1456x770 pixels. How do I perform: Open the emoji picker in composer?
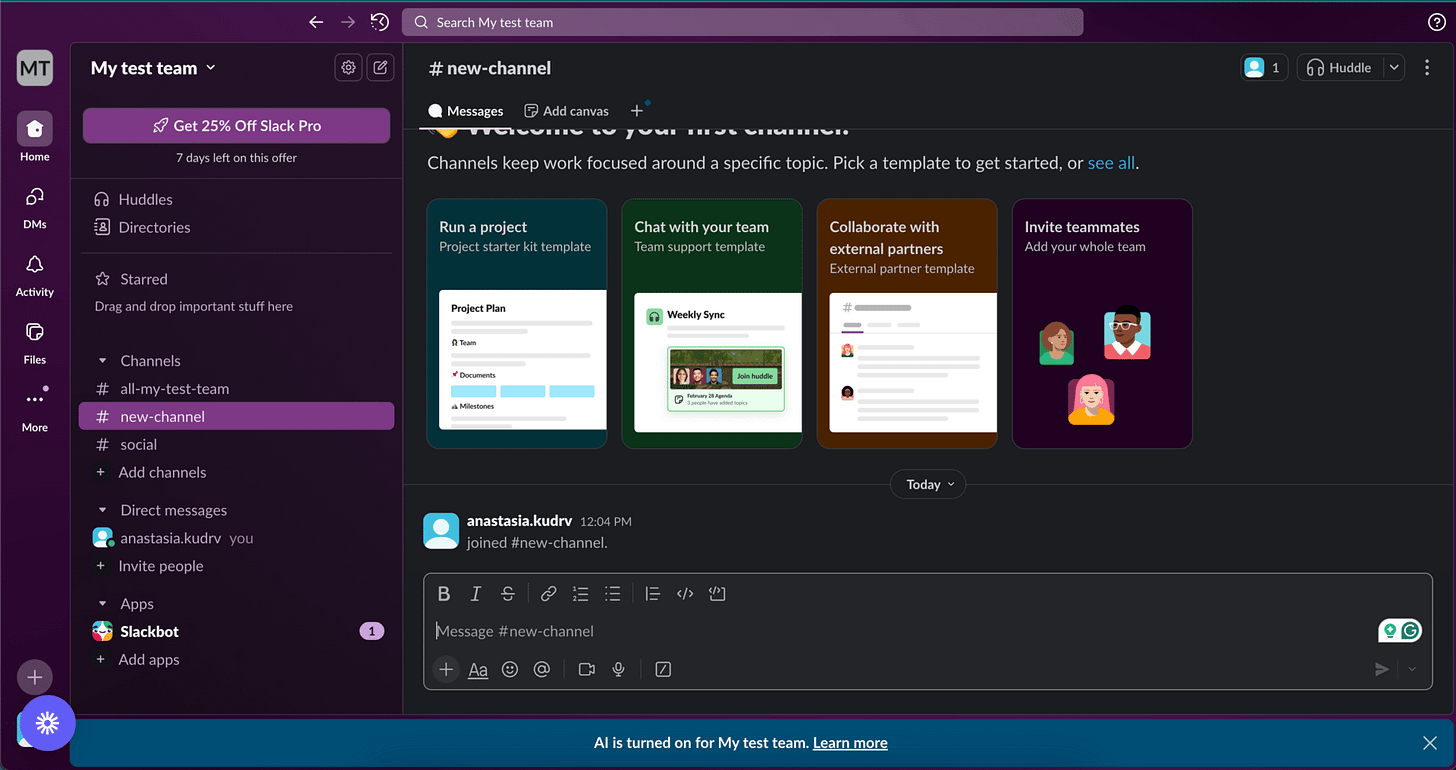pos(510,669)
